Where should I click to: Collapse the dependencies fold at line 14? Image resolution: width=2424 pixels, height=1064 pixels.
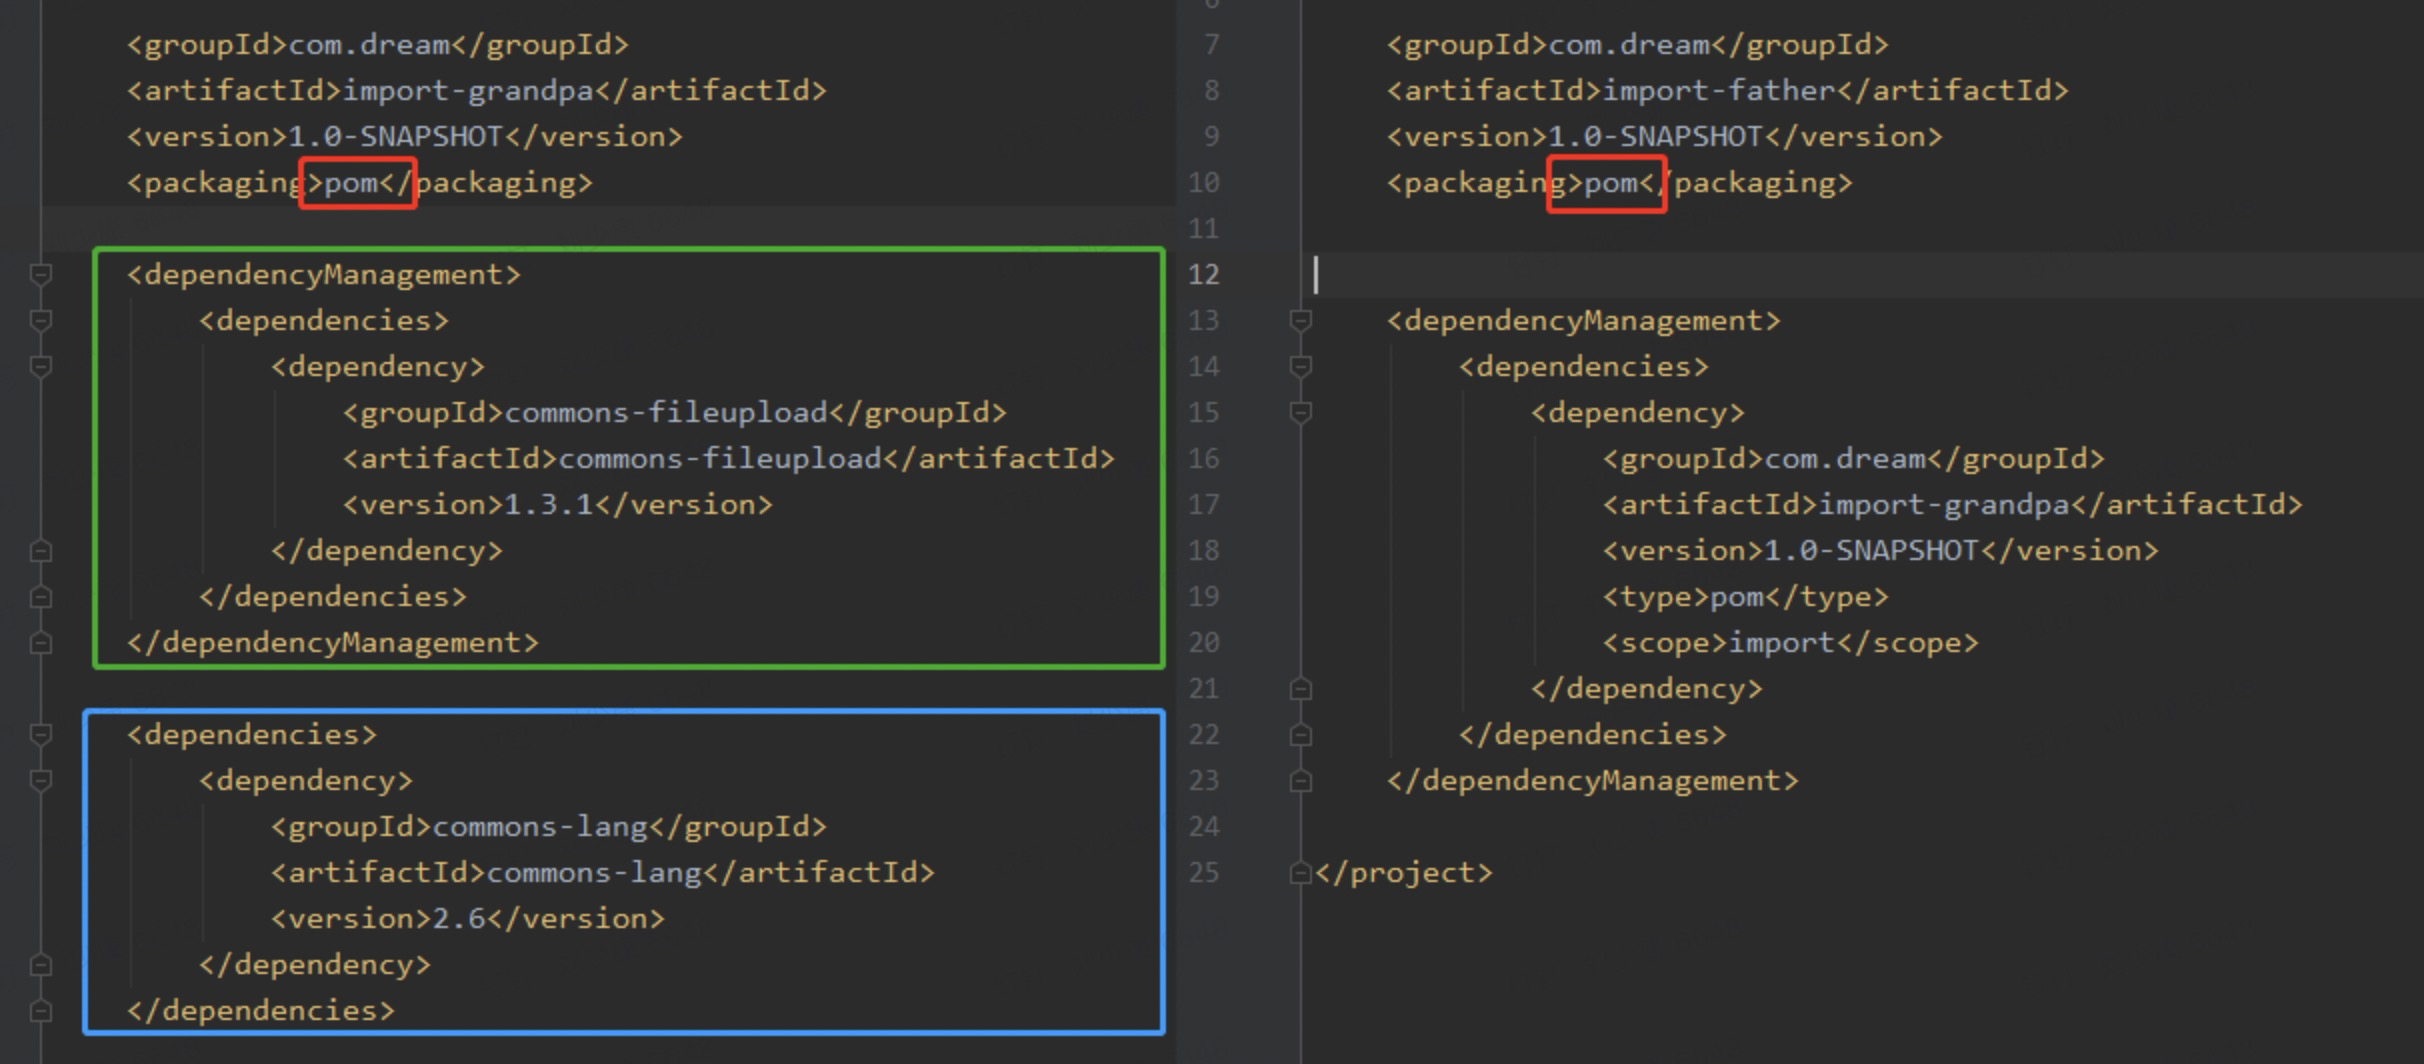point(1300,366)
